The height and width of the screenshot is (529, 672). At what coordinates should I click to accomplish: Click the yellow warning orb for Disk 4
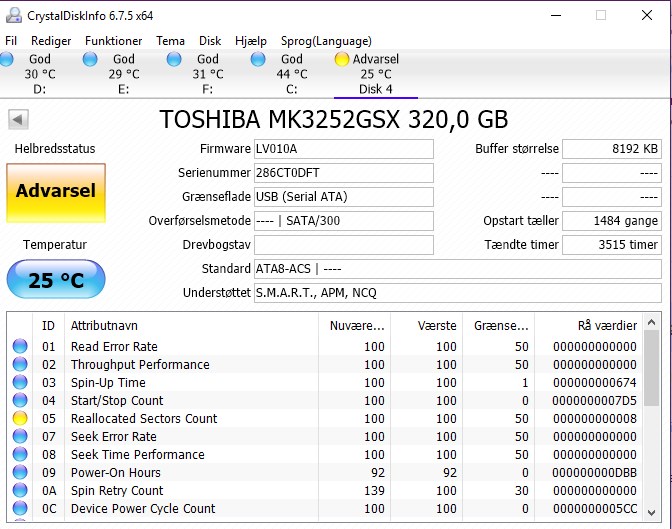coord(342,59)
